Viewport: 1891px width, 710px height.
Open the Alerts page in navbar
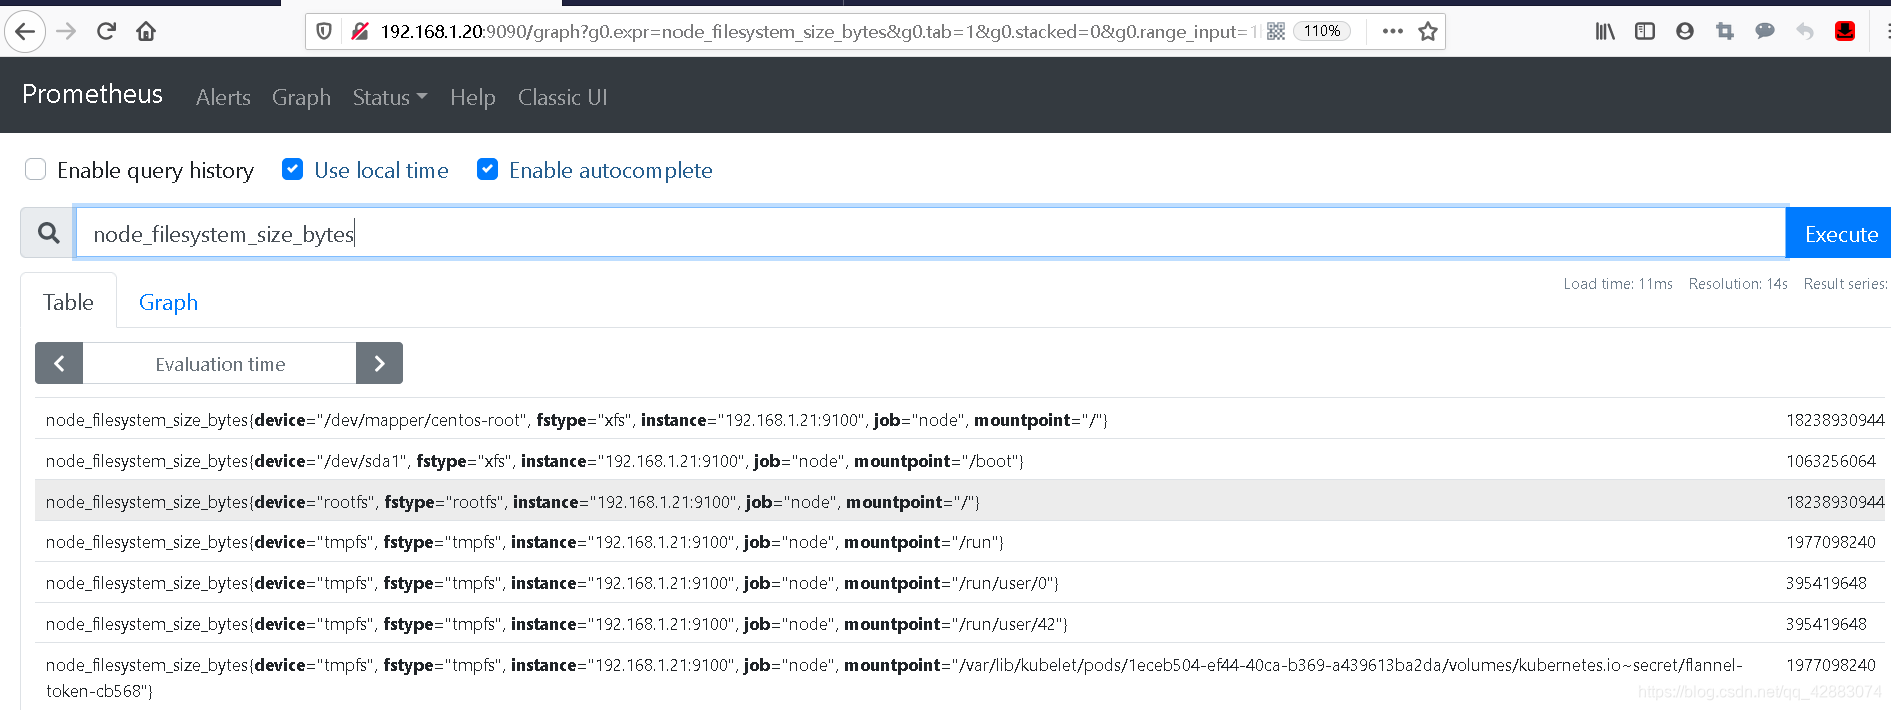[x=223, y=97]
